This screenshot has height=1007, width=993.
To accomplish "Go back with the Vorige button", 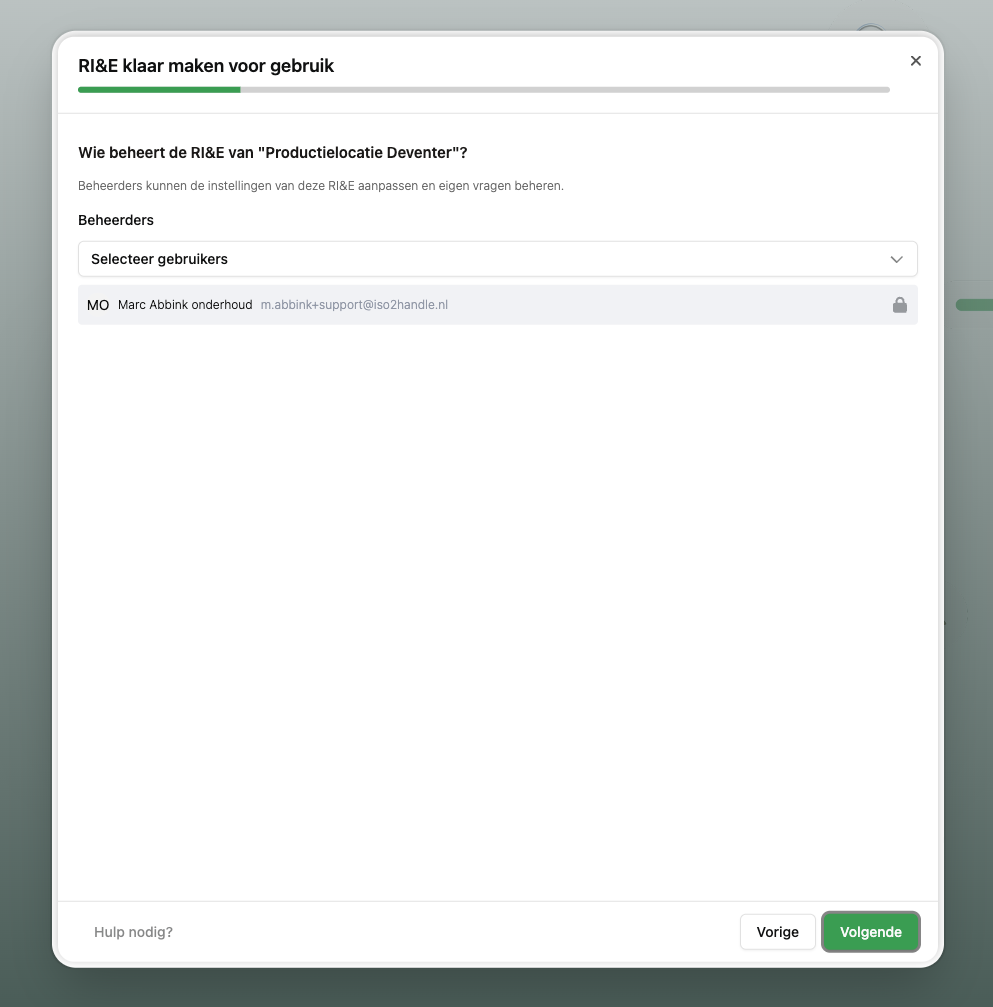I will point(777,932).
